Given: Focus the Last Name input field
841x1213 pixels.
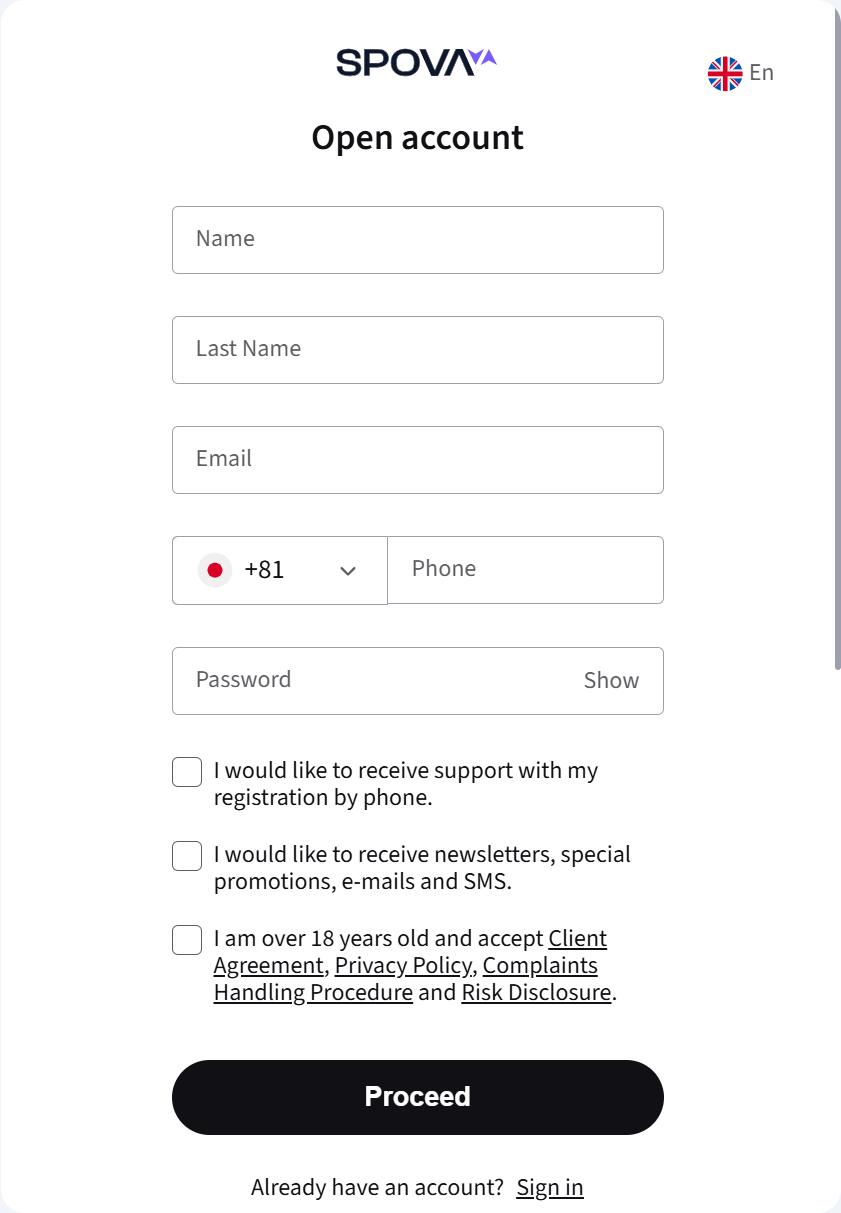Looking at the screenshot, I should click(x=418, y=350).
